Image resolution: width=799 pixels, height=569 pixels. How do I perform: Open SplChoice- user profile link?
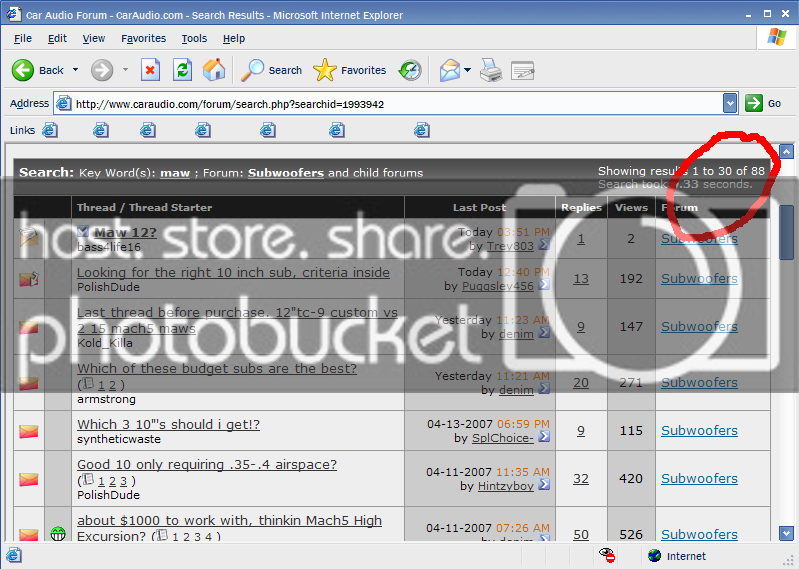(x=503, y=438)
